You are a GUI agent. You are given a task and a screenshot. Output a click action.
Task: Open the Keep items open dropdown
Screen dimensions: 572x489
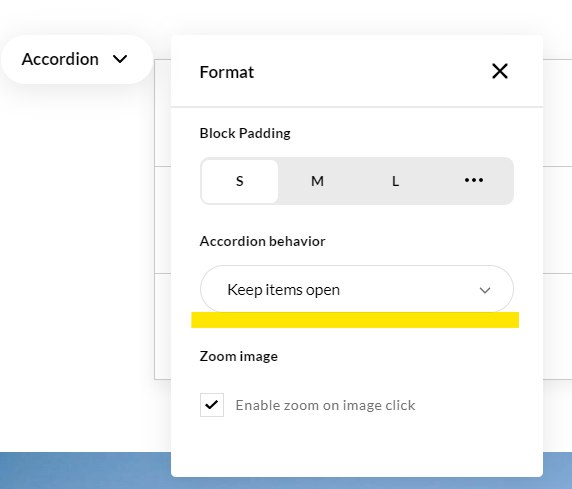(357, 290)
